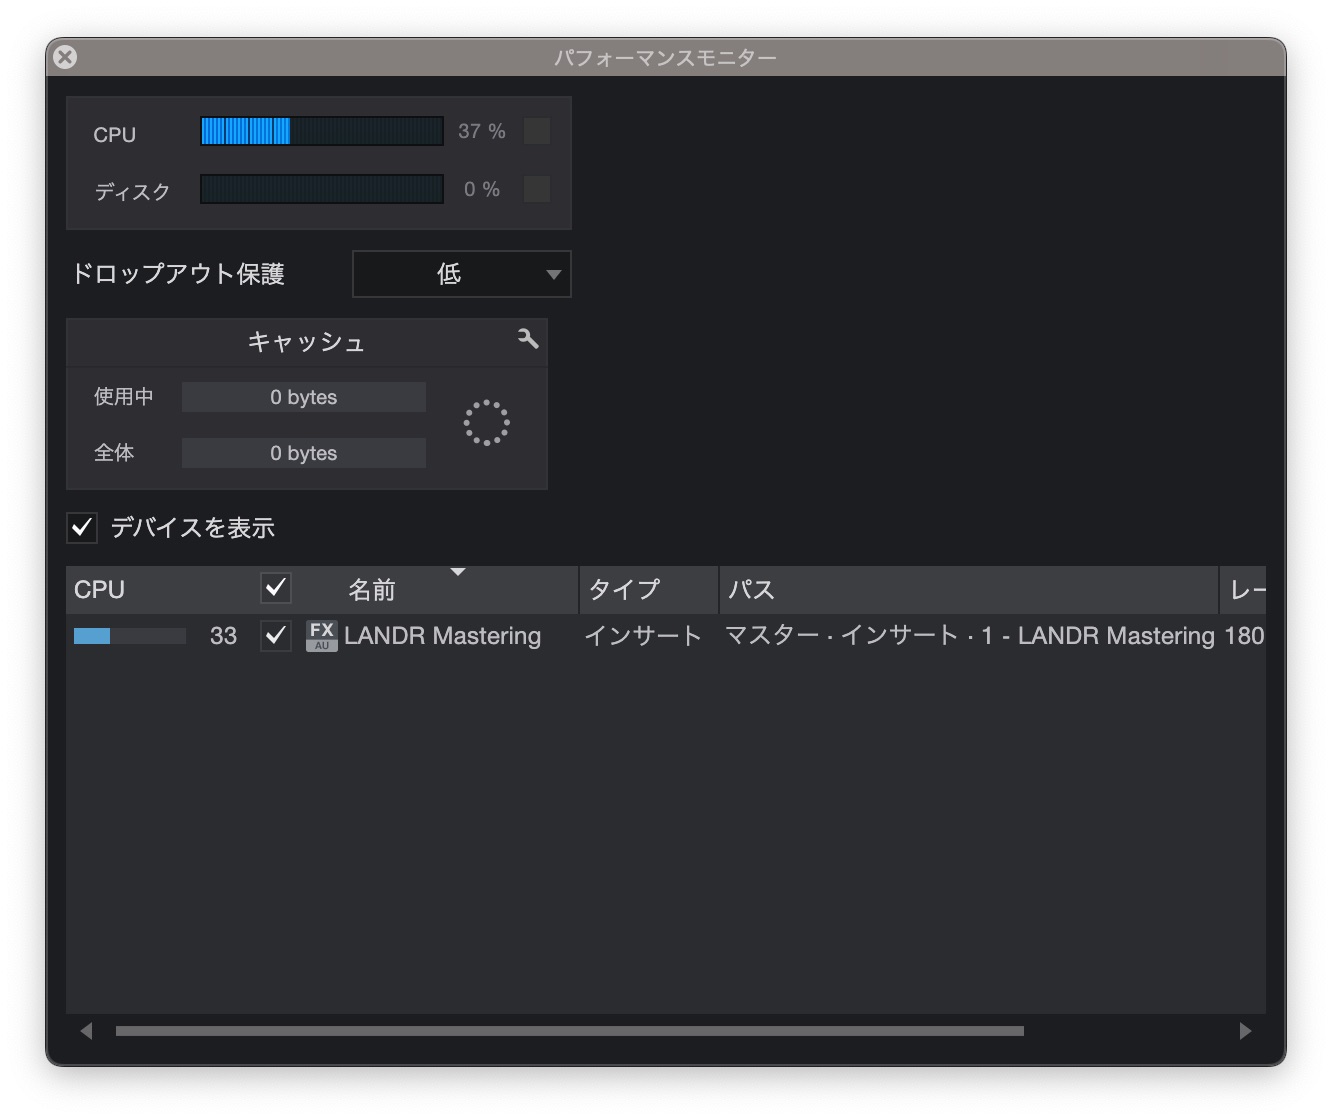Click the horizontal scrollbar thumb
Viewport: 1332px width, 1120px height.
569,1031
